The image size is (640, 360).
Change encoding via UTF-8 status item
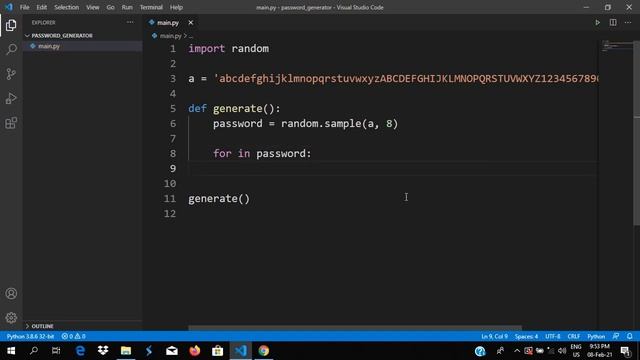[x=553, y=336]
